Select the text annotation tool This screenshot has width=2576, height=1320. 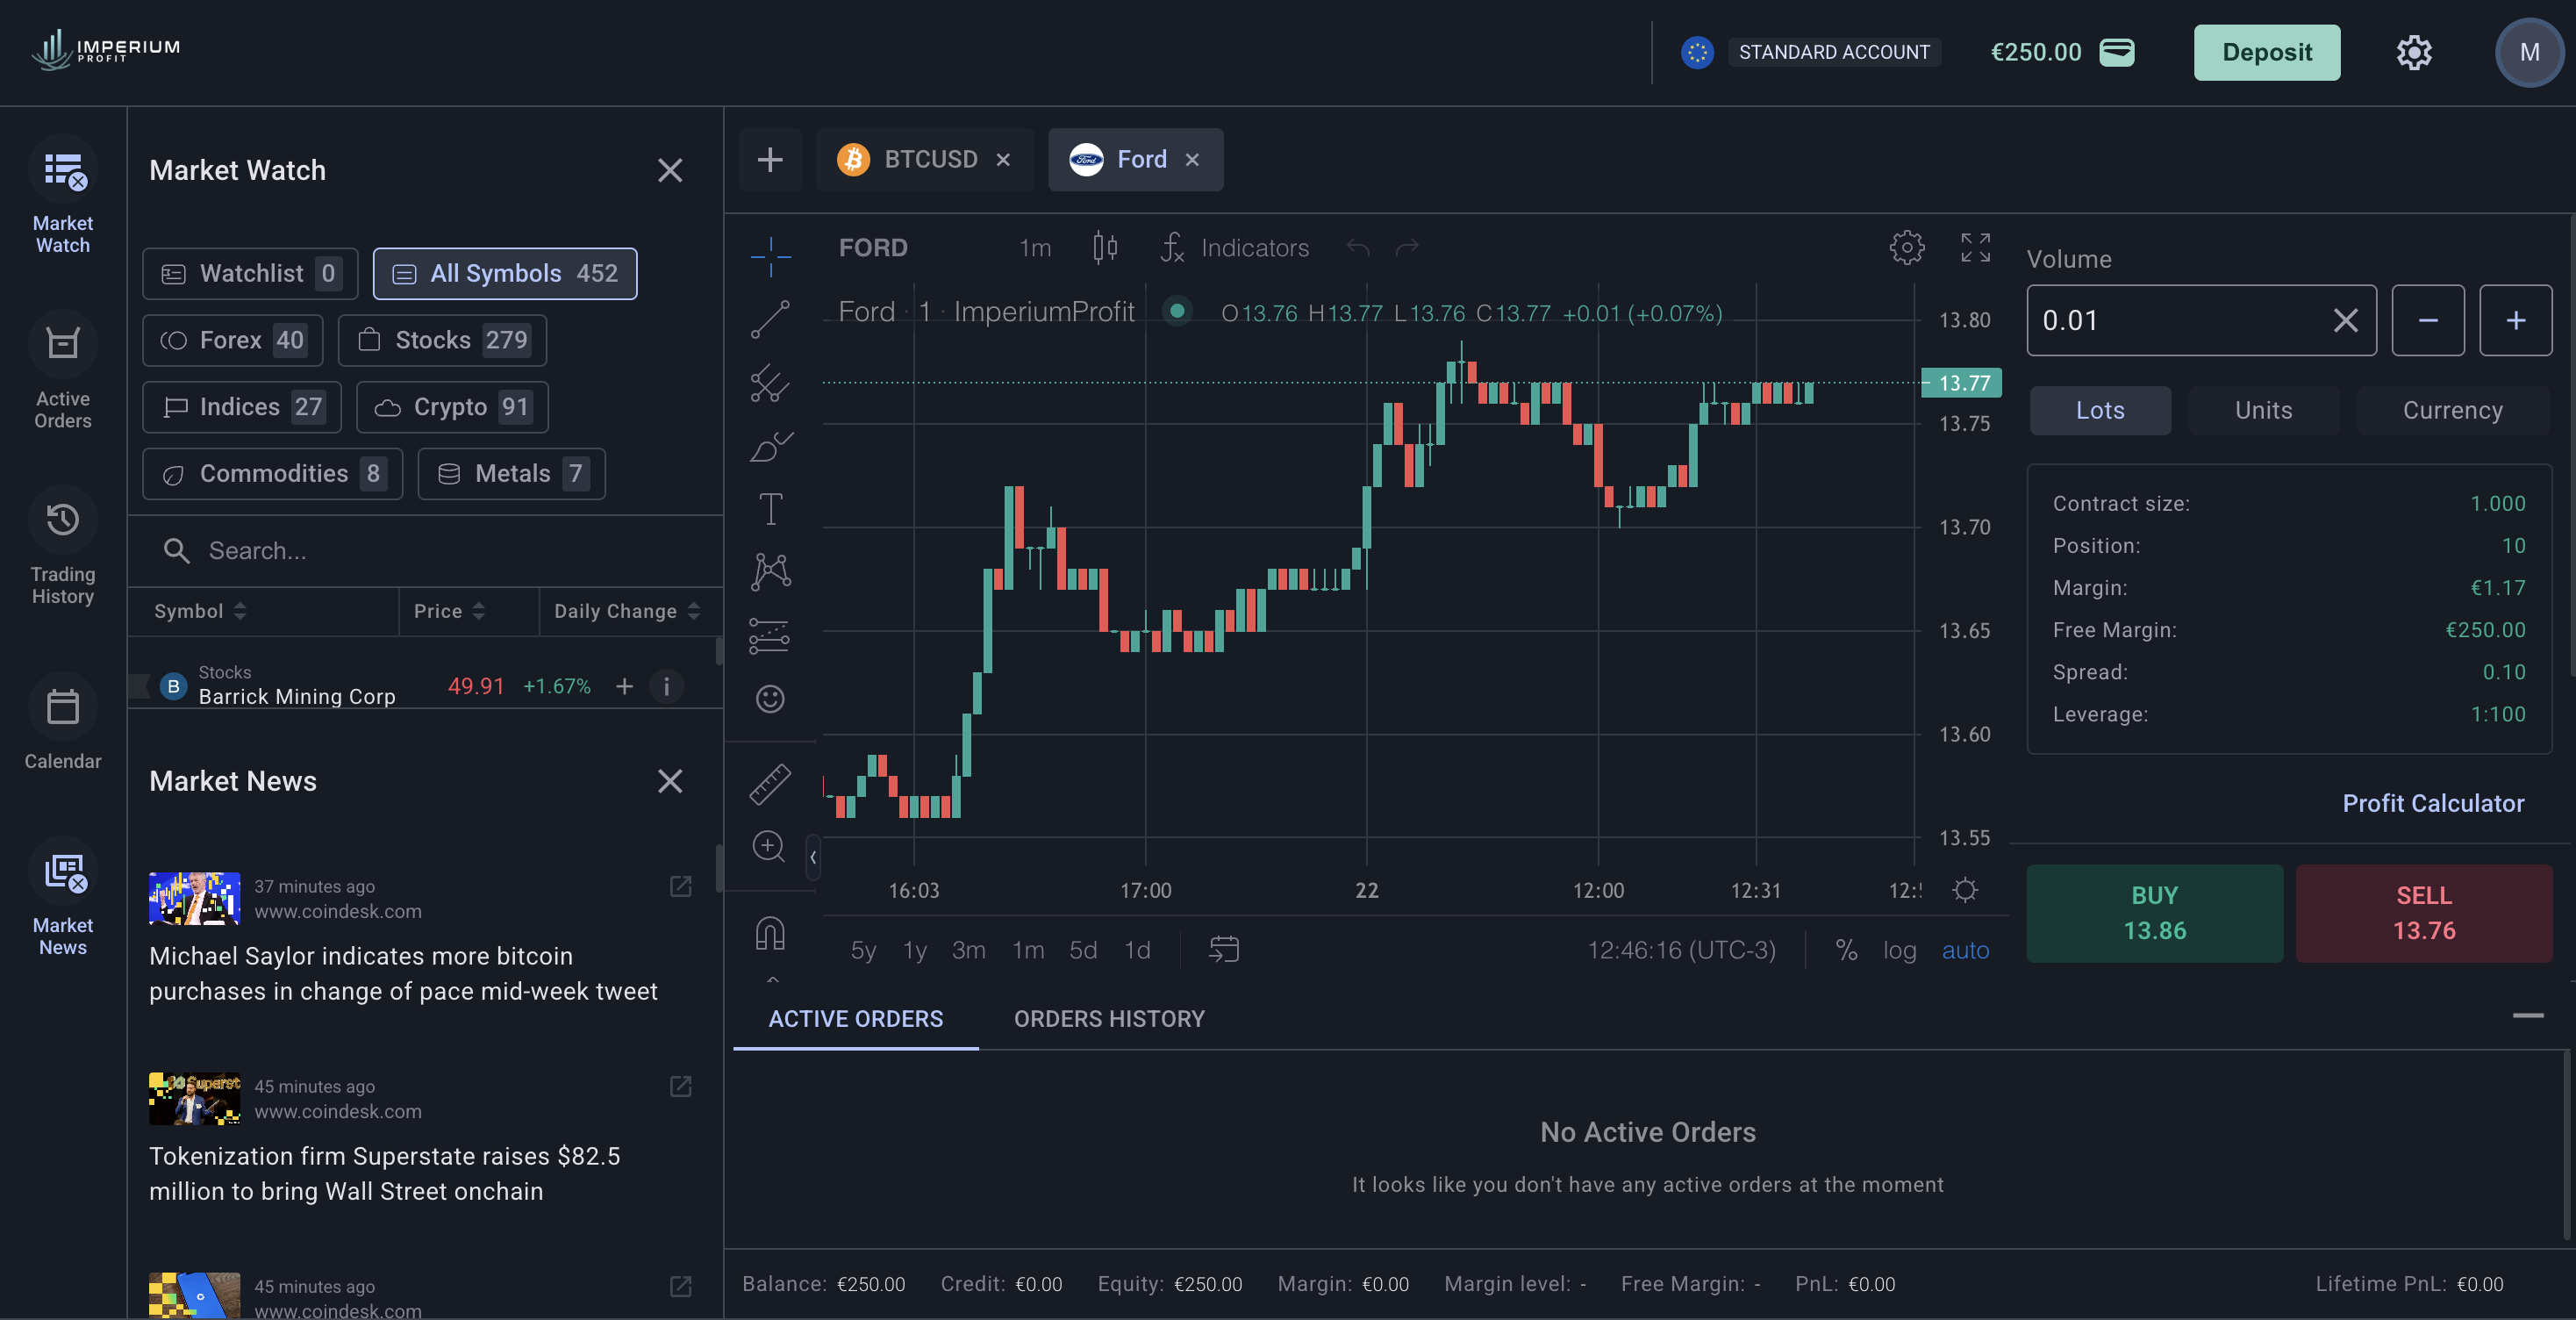pos(770,509)
